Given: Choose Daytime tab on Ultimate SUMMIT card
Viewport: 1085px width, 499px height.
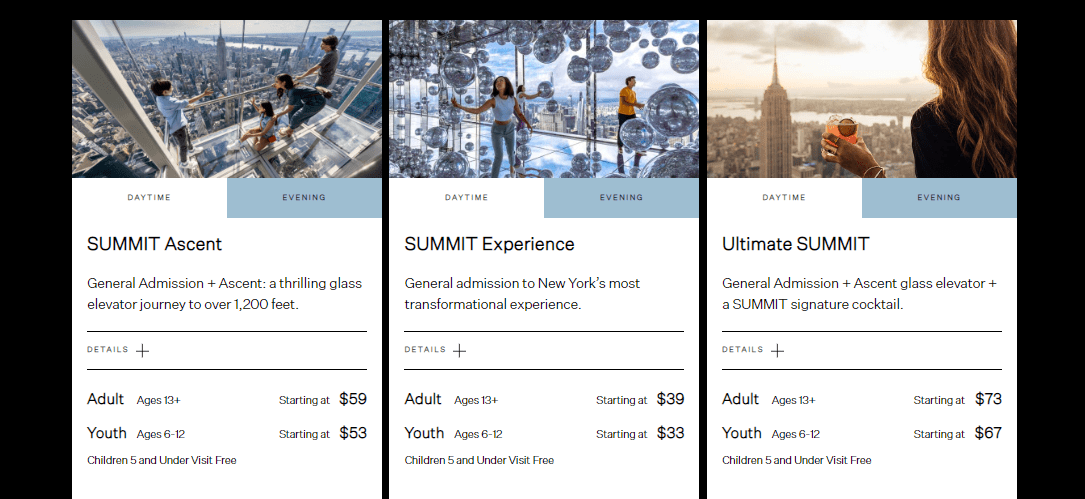Looking at the screenshot, I should coord(784,198).
